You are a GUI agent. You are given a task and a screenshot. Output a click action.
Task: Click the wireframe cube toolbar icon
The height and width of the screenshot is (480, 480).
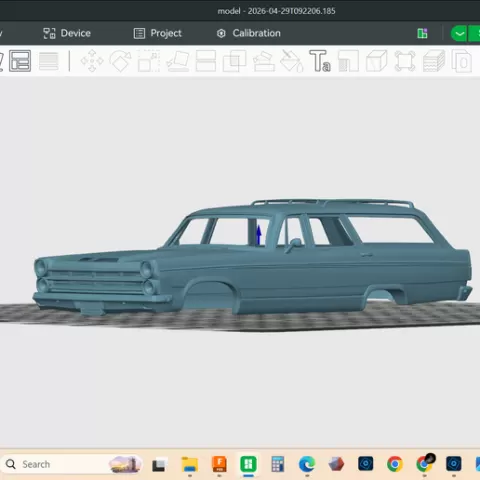[377, 61]
